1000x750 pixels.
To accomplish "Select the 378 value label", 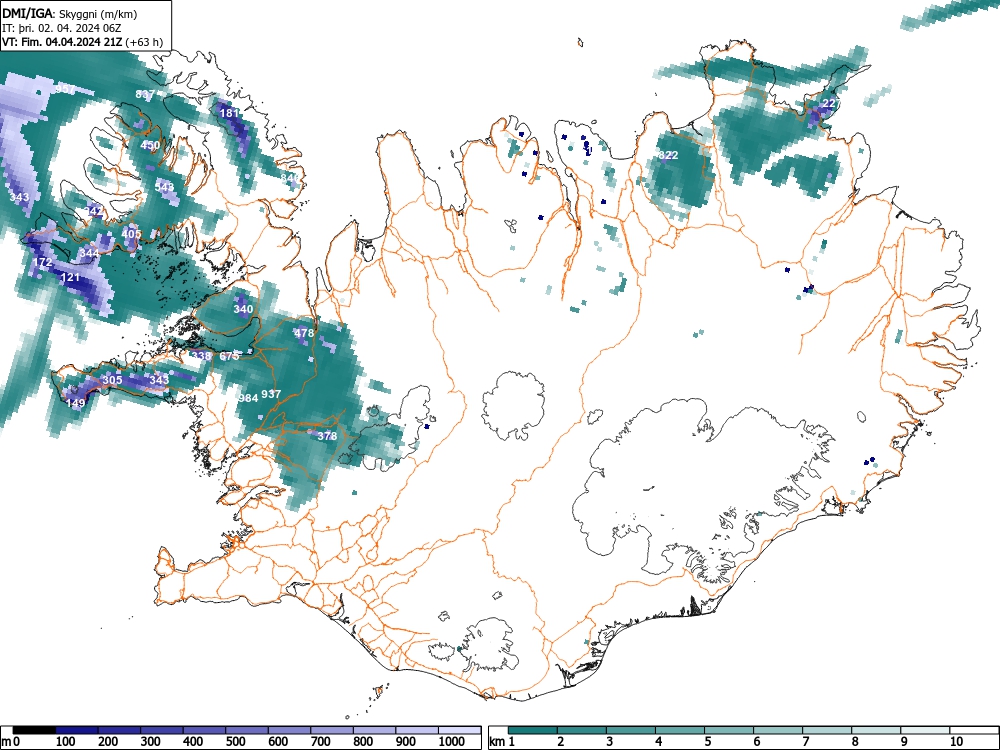I will 327,436.
